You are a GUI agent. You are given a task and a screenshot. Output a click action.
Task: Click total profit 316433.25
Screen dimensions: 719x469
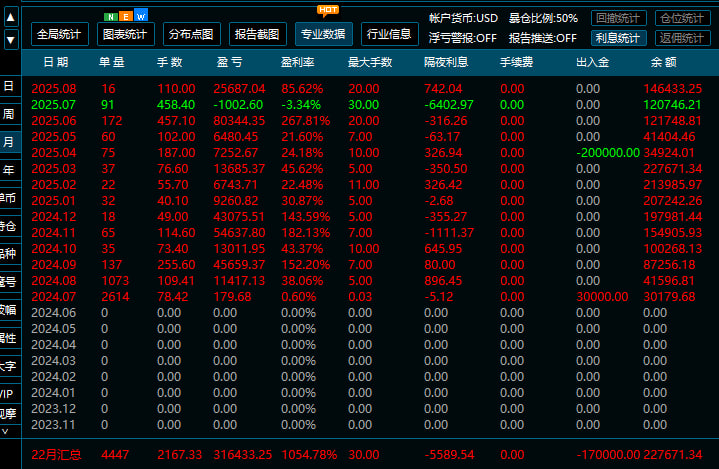coord(243,455)
